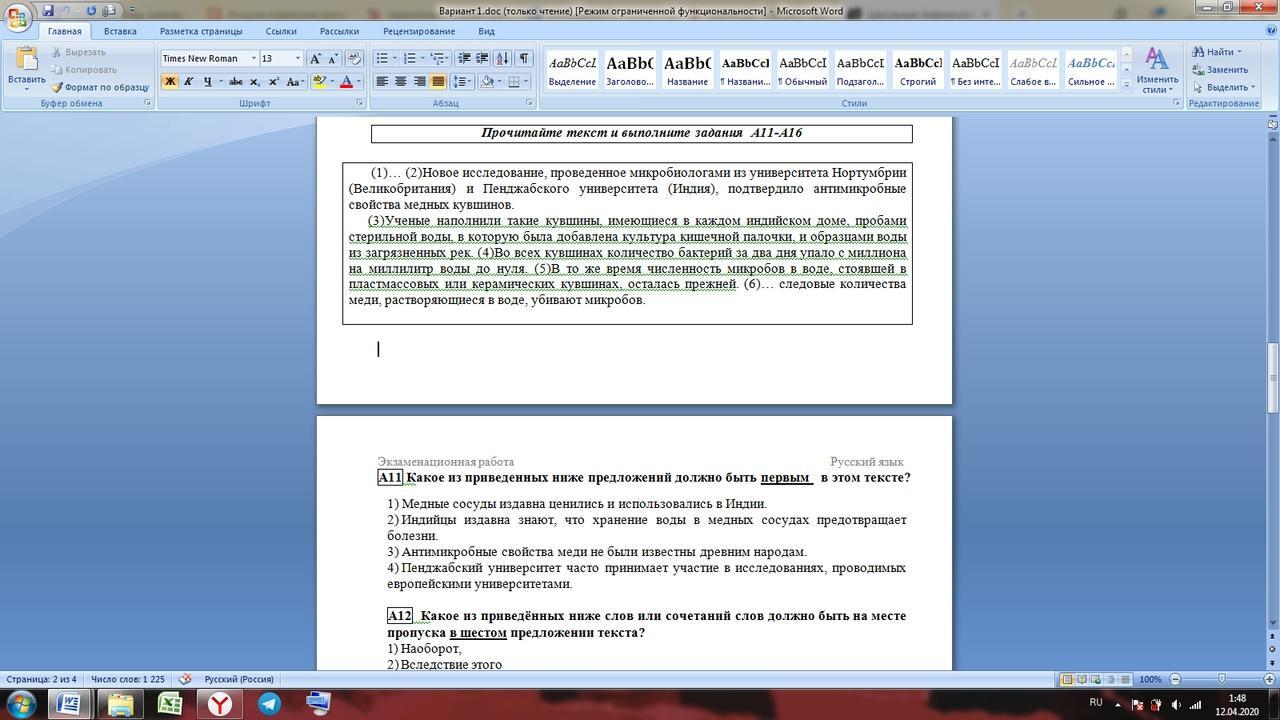This screenshot has width=1280, height=720.
Task: Open Telegram from the taskbar
Action: point(270,704)
